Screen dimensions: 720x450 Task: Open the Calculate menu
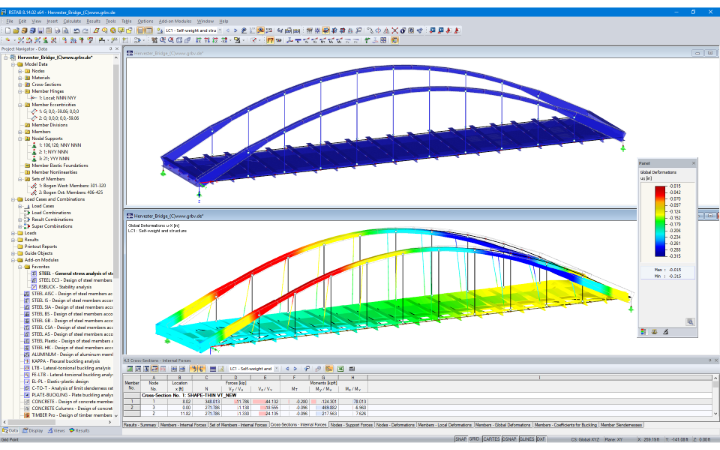72,21
